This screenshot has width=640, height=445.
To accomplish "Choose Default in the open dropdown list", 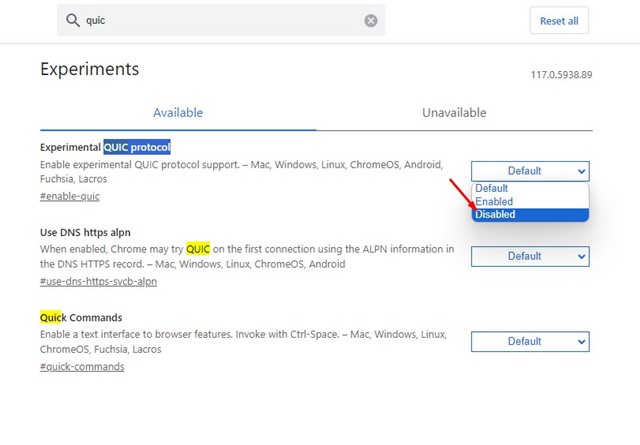I will (x=492, y=188).
